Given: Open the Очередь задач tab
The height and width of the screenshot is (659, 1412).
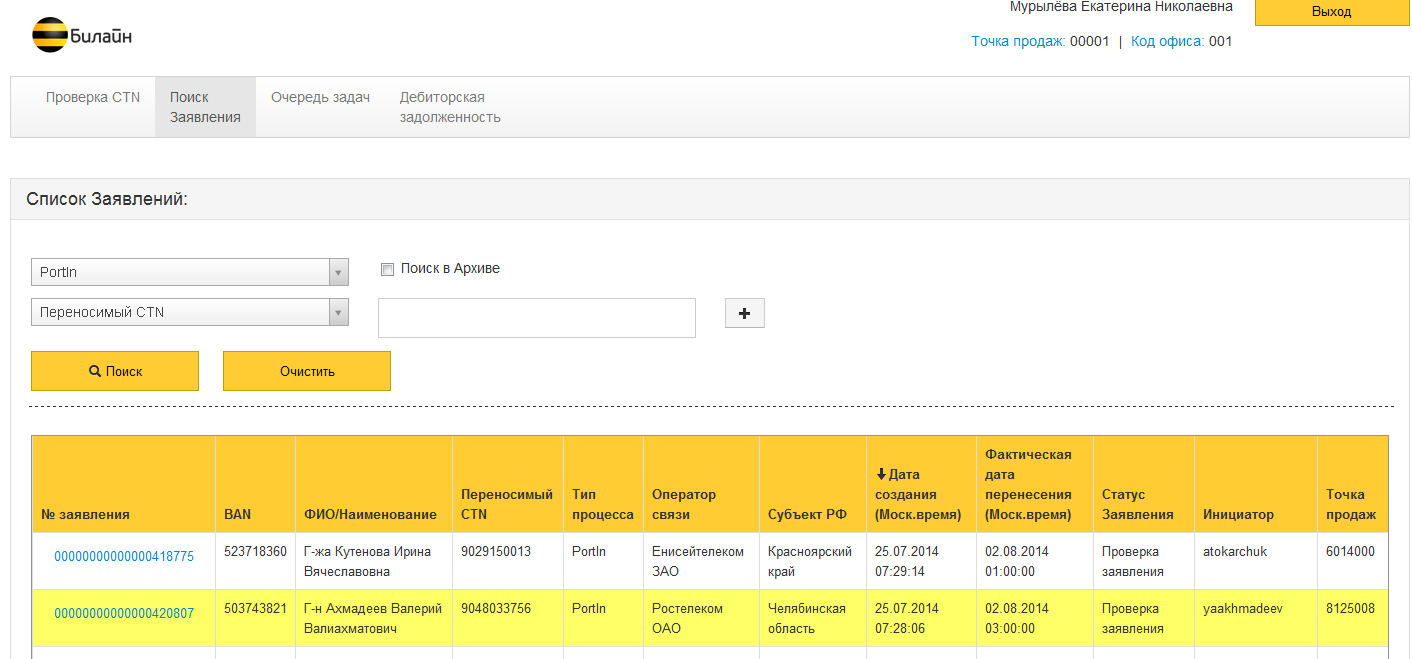Looking at the screenshot, I should [x=320, y=97].
